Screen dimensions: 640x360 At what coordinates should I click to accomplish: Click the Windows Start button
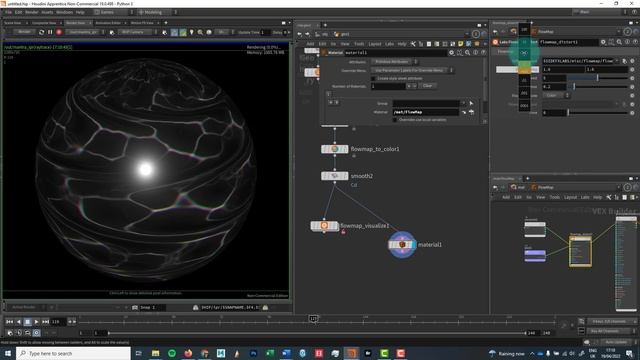(x=8, y=353)
